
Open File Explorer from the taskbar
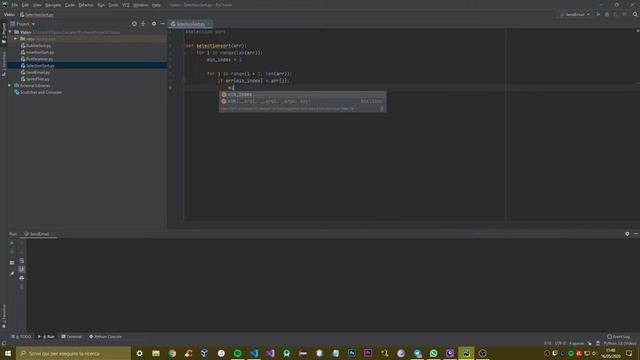pos(156,353)
